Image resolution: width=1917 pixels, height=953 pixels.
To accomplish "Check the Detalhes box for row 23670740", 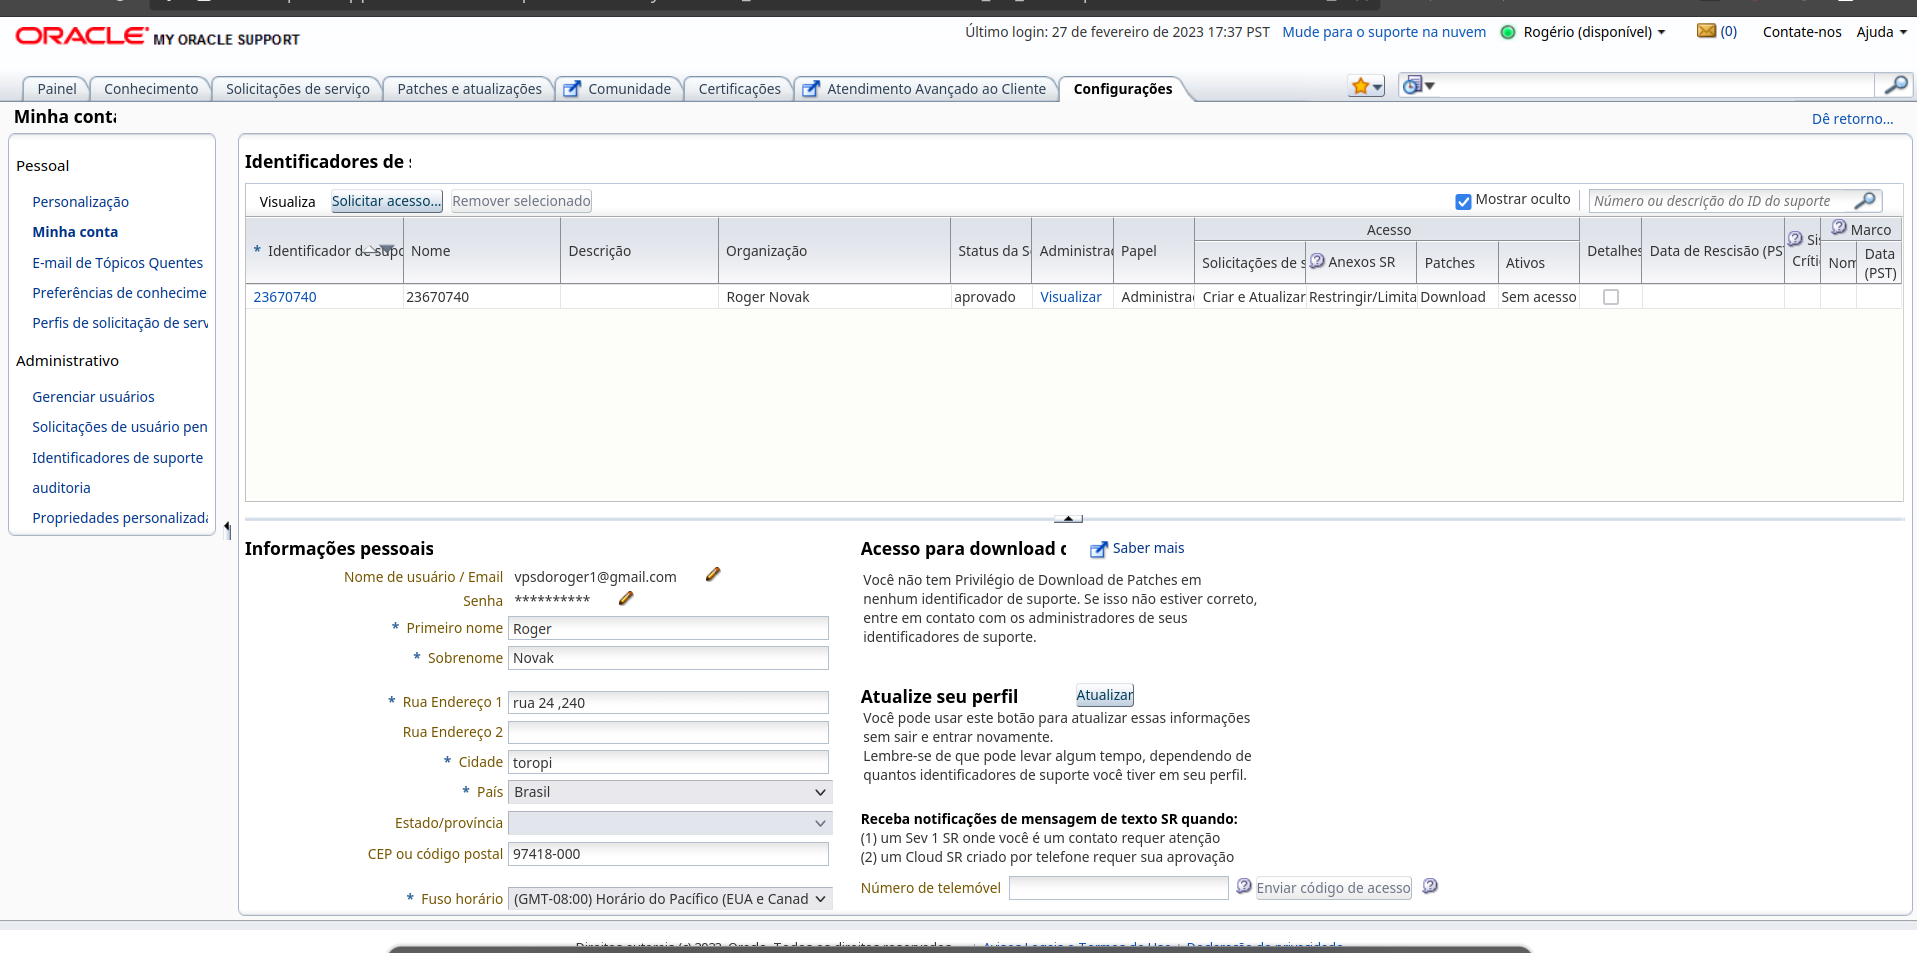I will click(1611, 297).
